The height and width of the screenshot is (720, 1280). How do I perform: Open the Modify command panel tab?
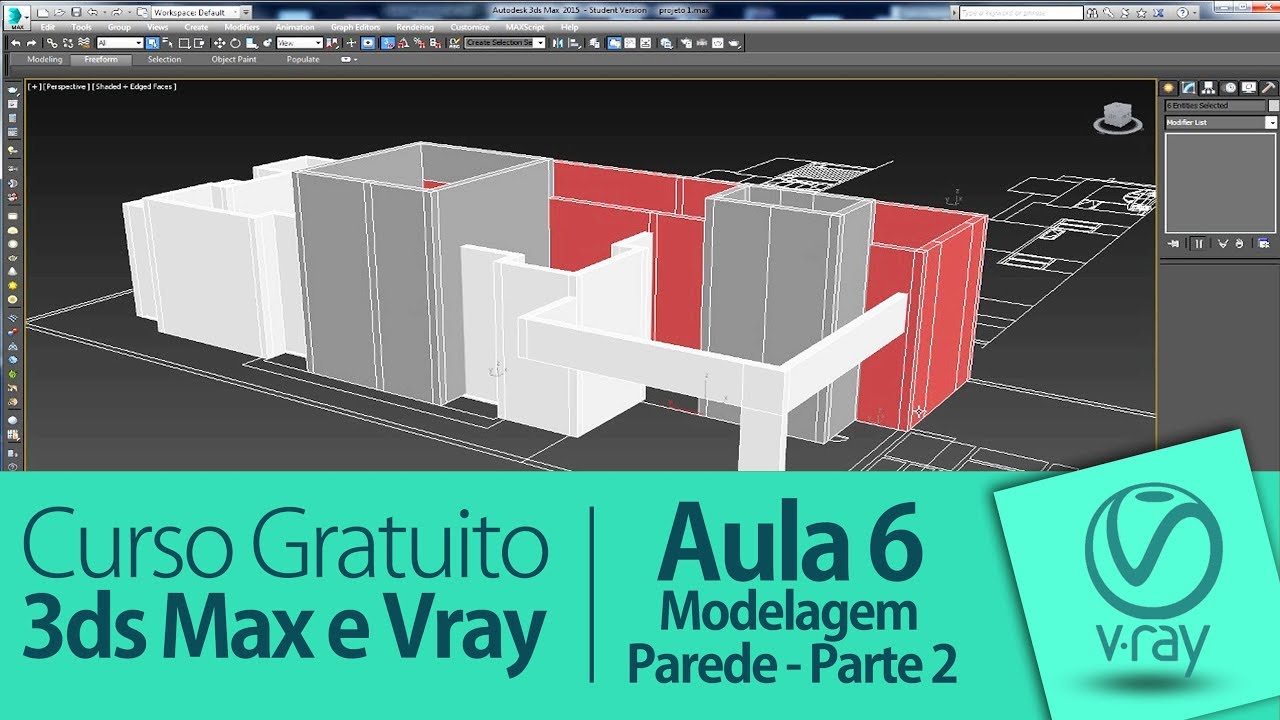[1188, 88]
